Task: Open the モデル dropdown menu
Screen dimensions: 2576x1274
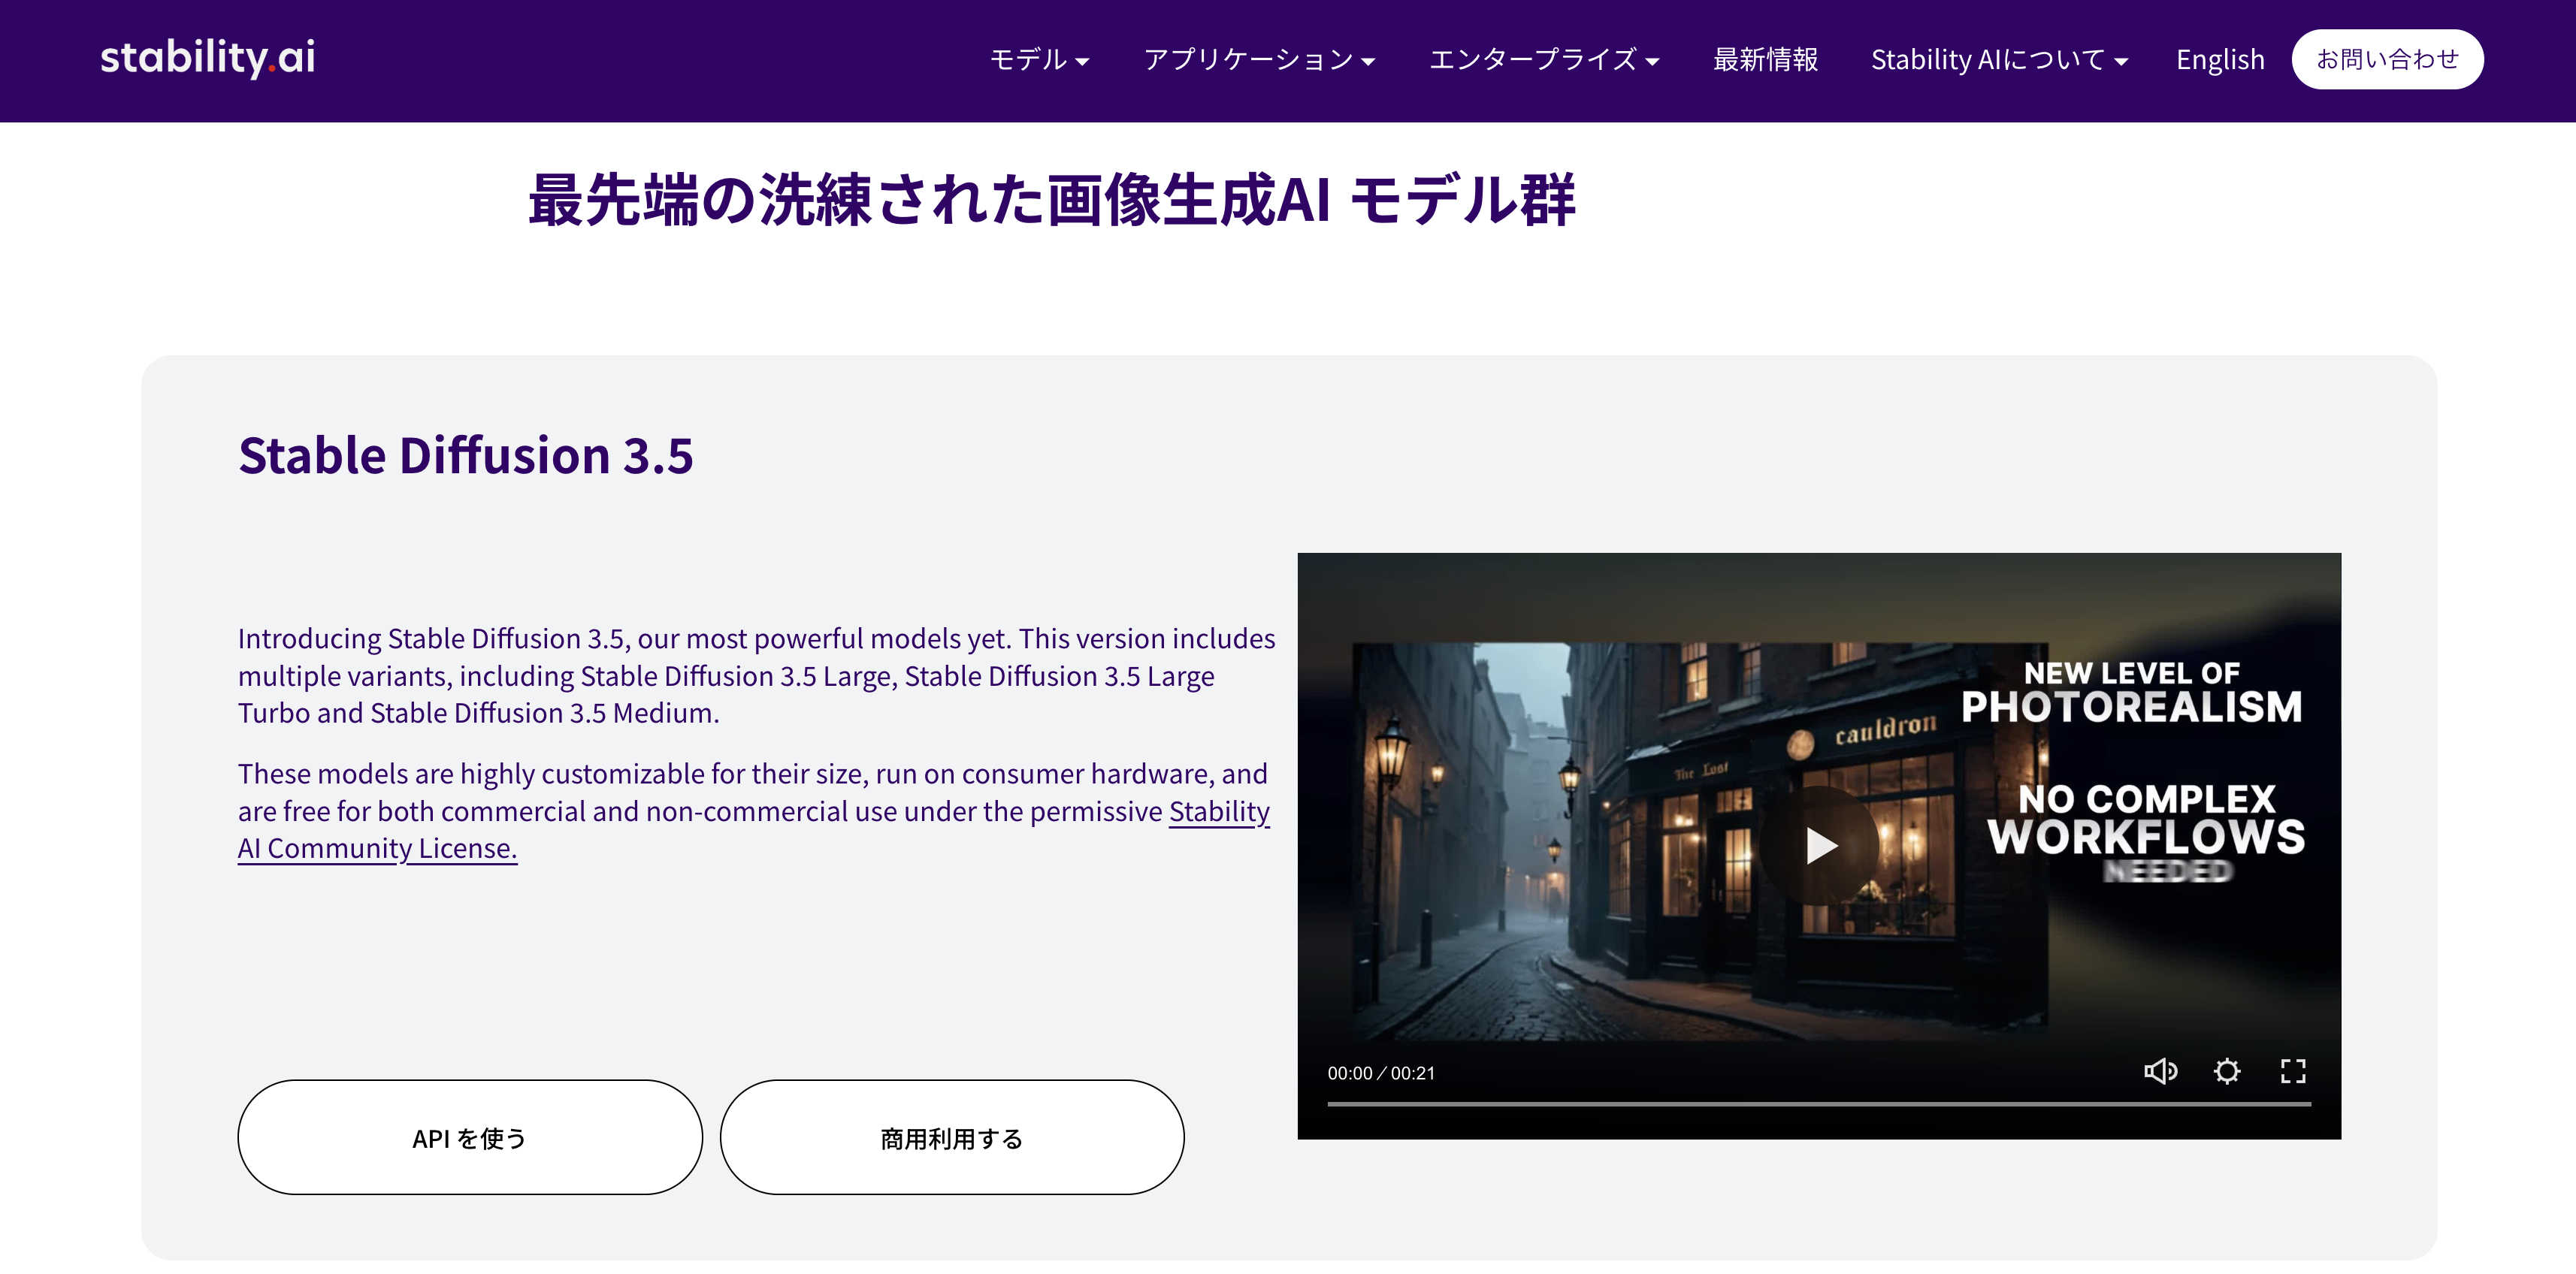Action: [x=1039, y=60]
